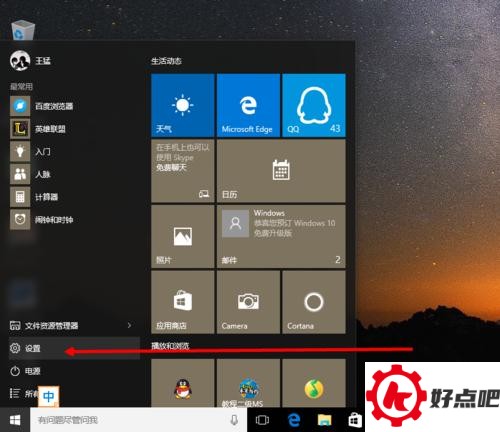
Task: Click the microphone icon in search box
Action: click(234, 420)
